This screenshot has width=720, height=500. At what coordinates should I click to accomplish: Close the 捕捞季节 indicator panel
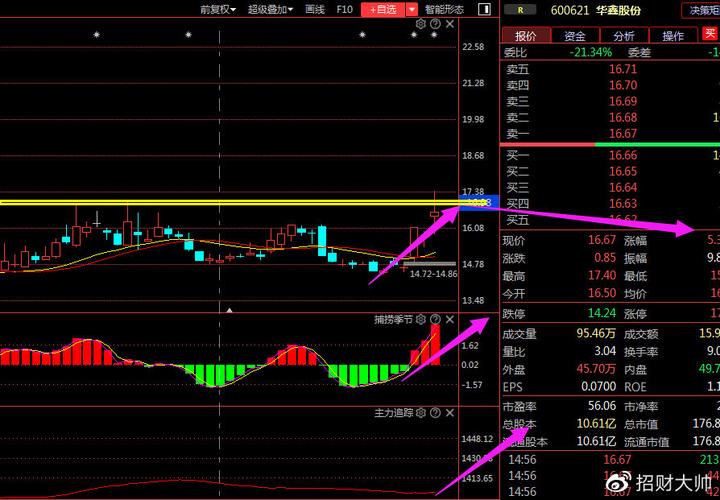tap(450, 320)
